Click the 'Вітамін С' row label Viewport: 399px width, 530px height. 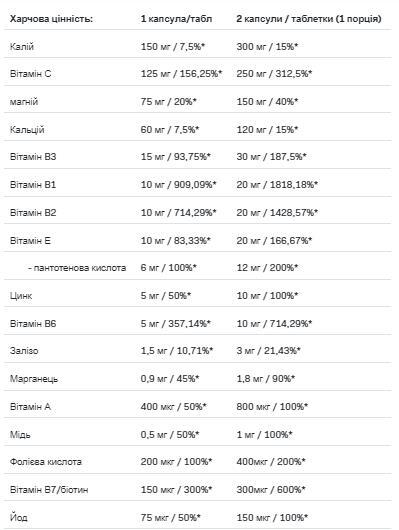point(30,74)
